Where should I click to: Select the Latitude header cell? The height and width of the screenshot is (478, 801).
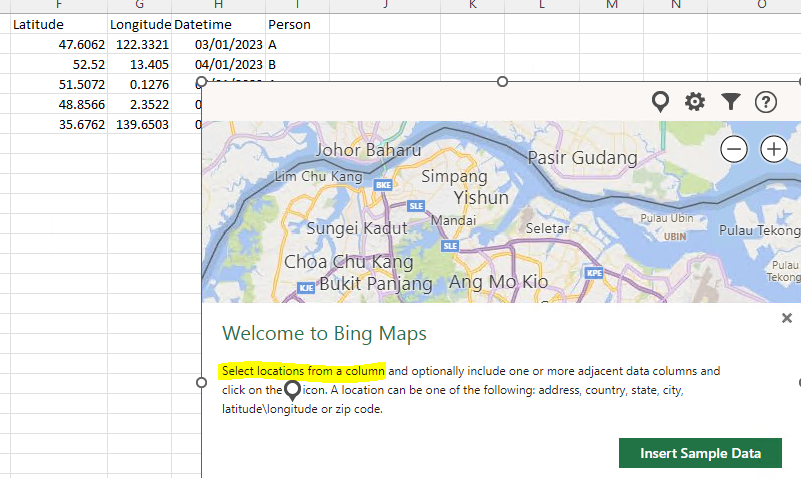click(x=59, y=24)
